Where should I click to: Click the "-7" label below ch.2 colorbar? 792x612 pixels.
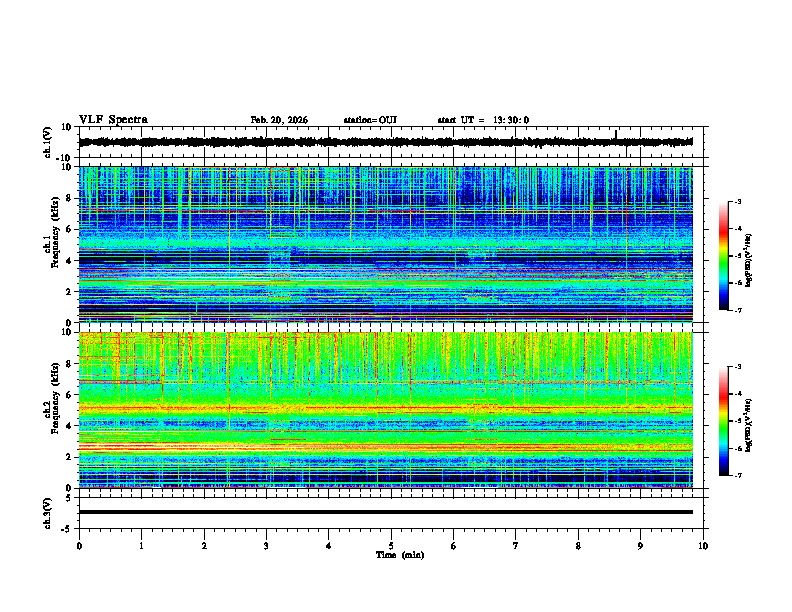coord(737,476)
